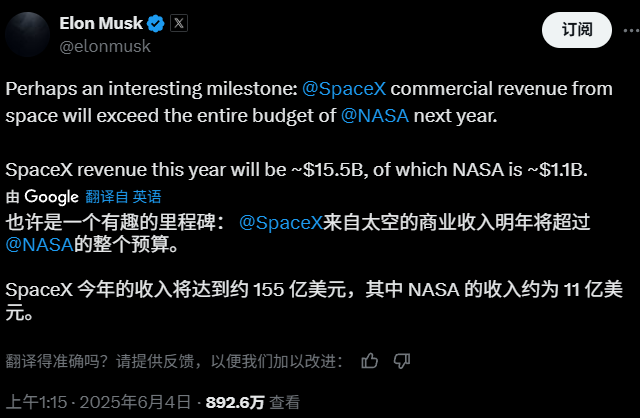Click the 翻译自 英语 link
This screenshot has width=640, height=418.
click(x=123, y=196)
